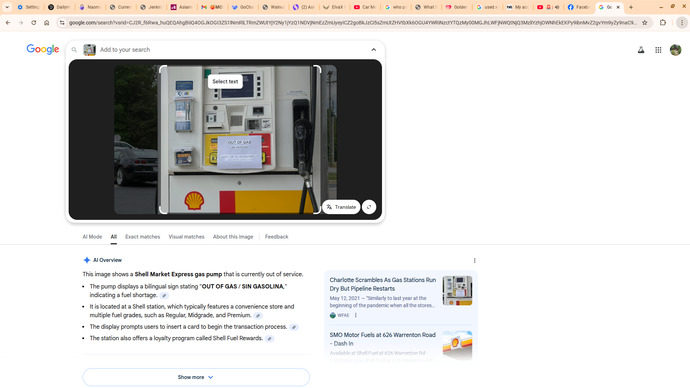Screen dimensions: 690x388
Task: Open the About this image tab
Action: (233, 237)
